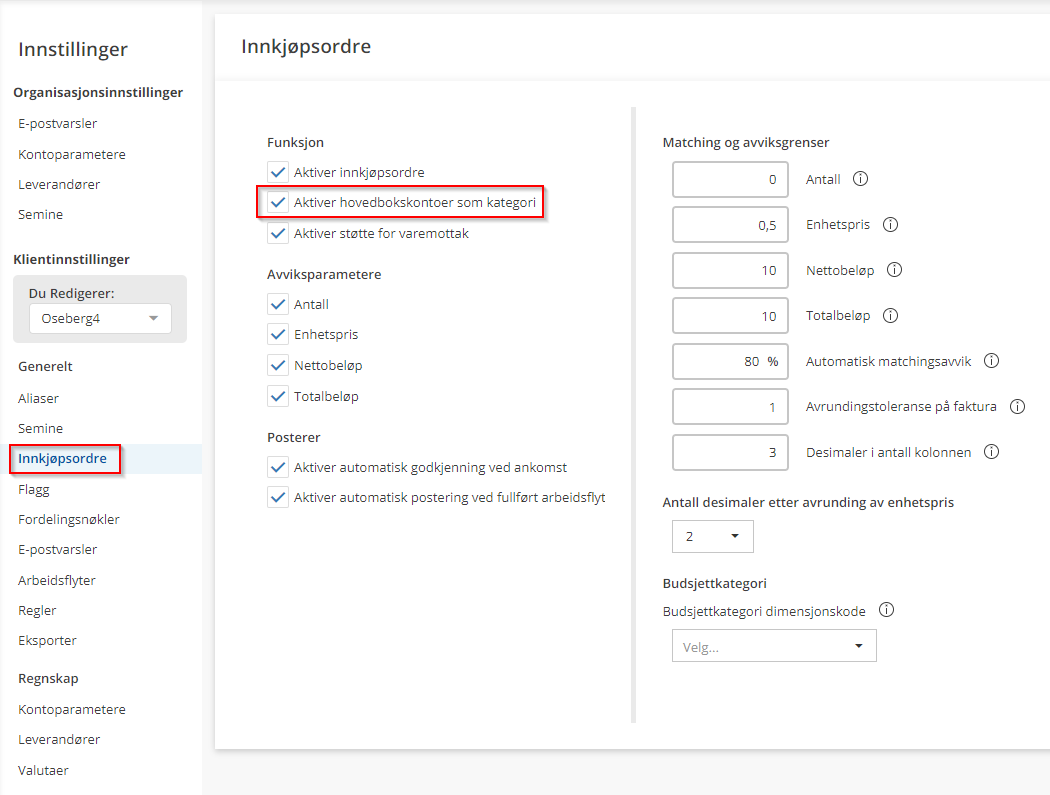Click the Automatisk matchingsavvik percent field
This screenshot has height=795, width=1050.
[730, 361]
